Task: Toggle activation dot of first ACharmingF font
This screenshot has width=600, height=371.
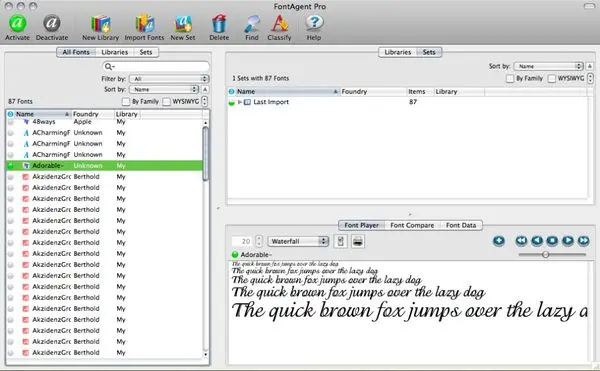Action: tap(11, 133)
